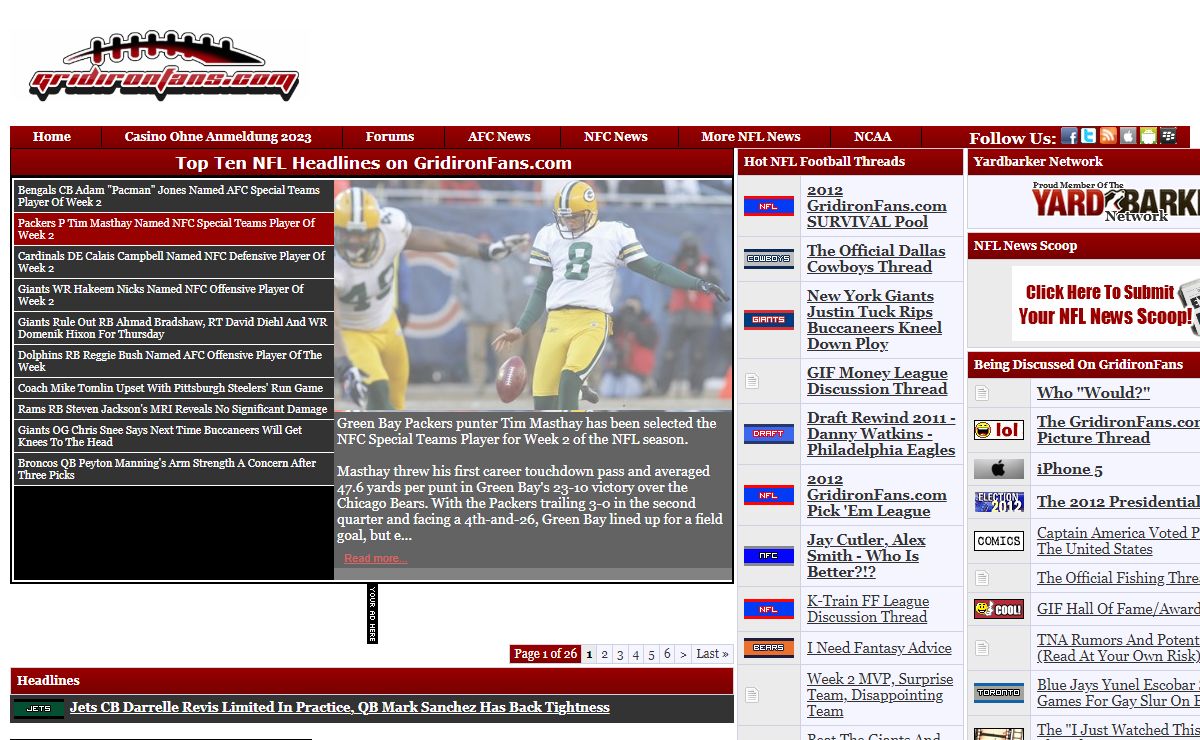This screenshot has height=740, width=1200.
Task: Click the vertical Your Ad Here strip
Action: point(372,613)
